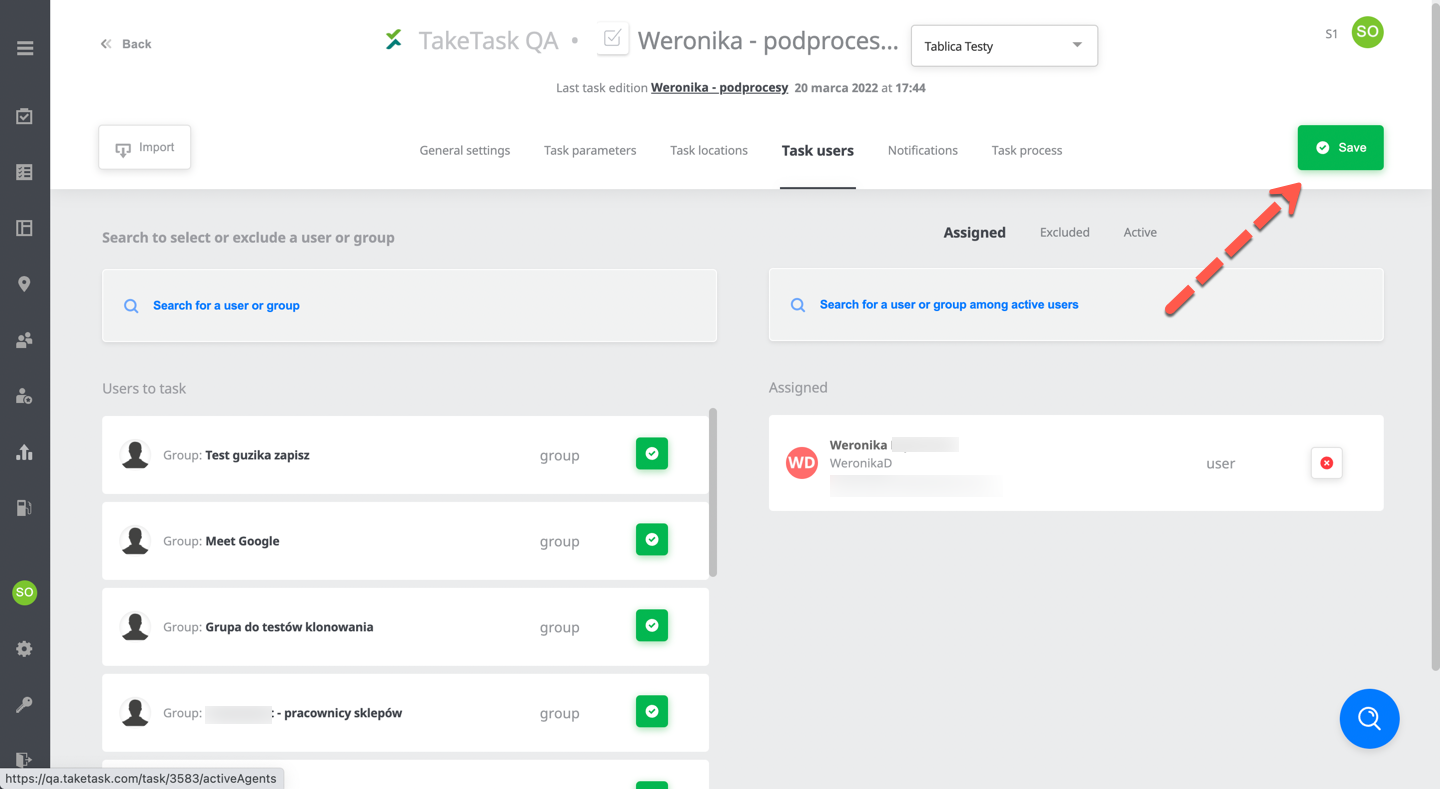Assign group Meet Google with green check
The image size is (1440, 789).
pyautogui.click(x=652, y=540)
